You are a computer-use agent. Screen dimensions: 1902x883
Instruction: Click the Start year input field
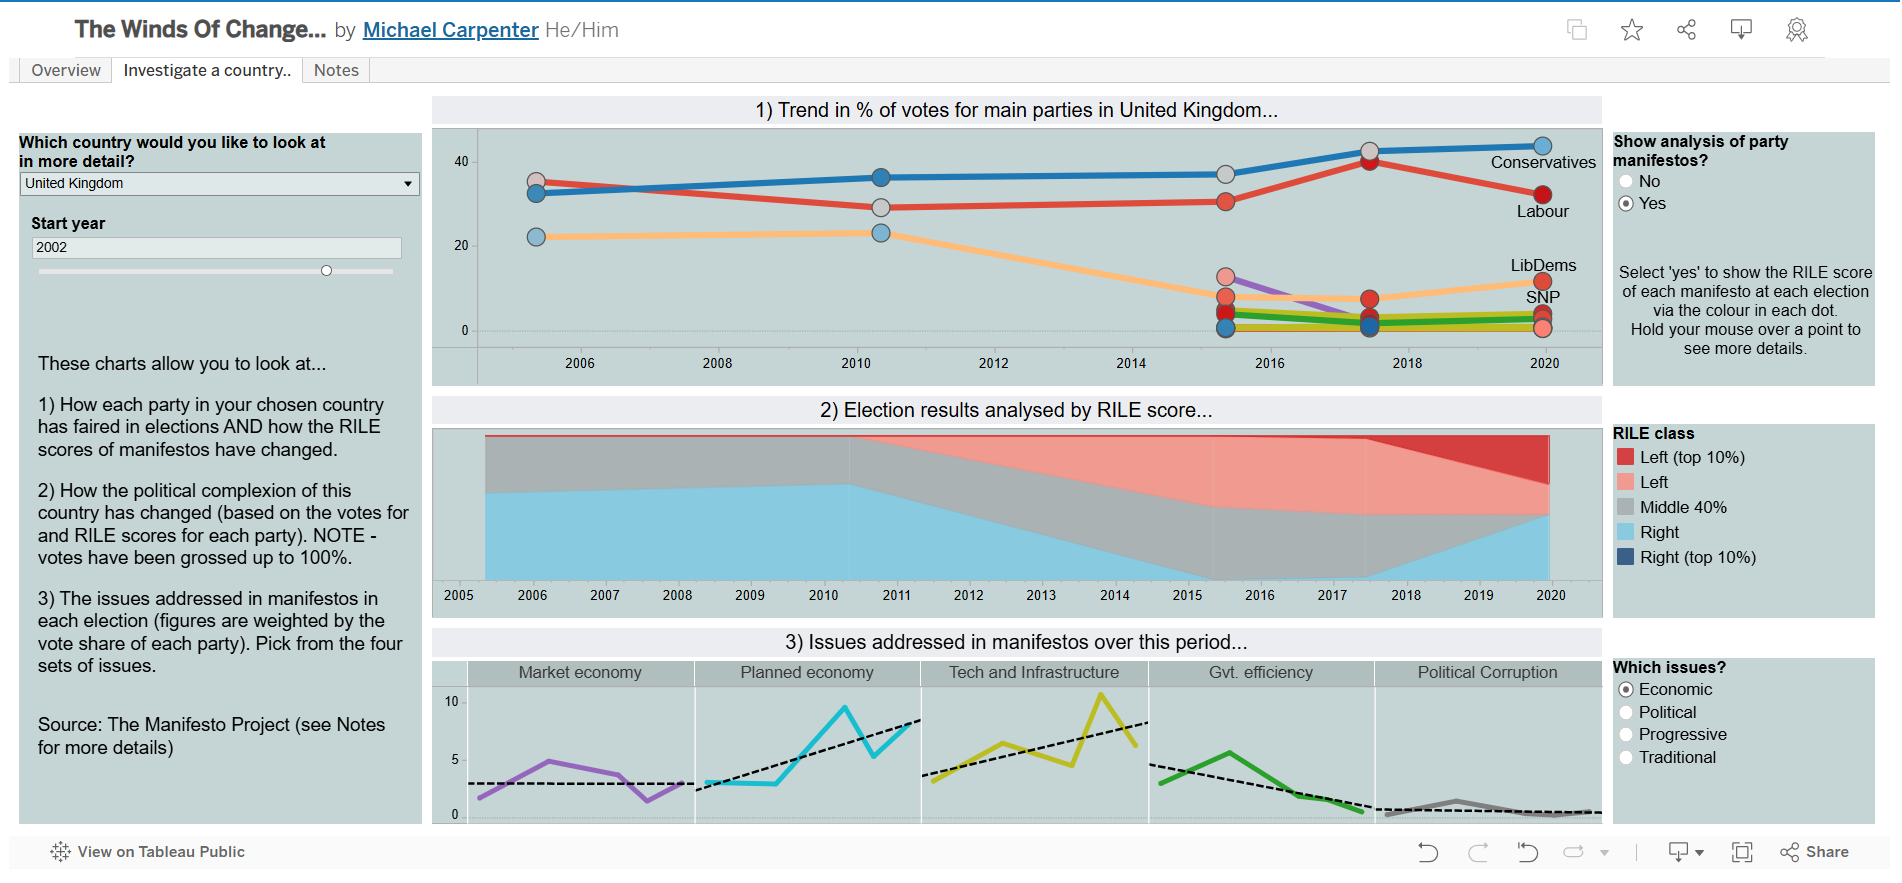216,248
